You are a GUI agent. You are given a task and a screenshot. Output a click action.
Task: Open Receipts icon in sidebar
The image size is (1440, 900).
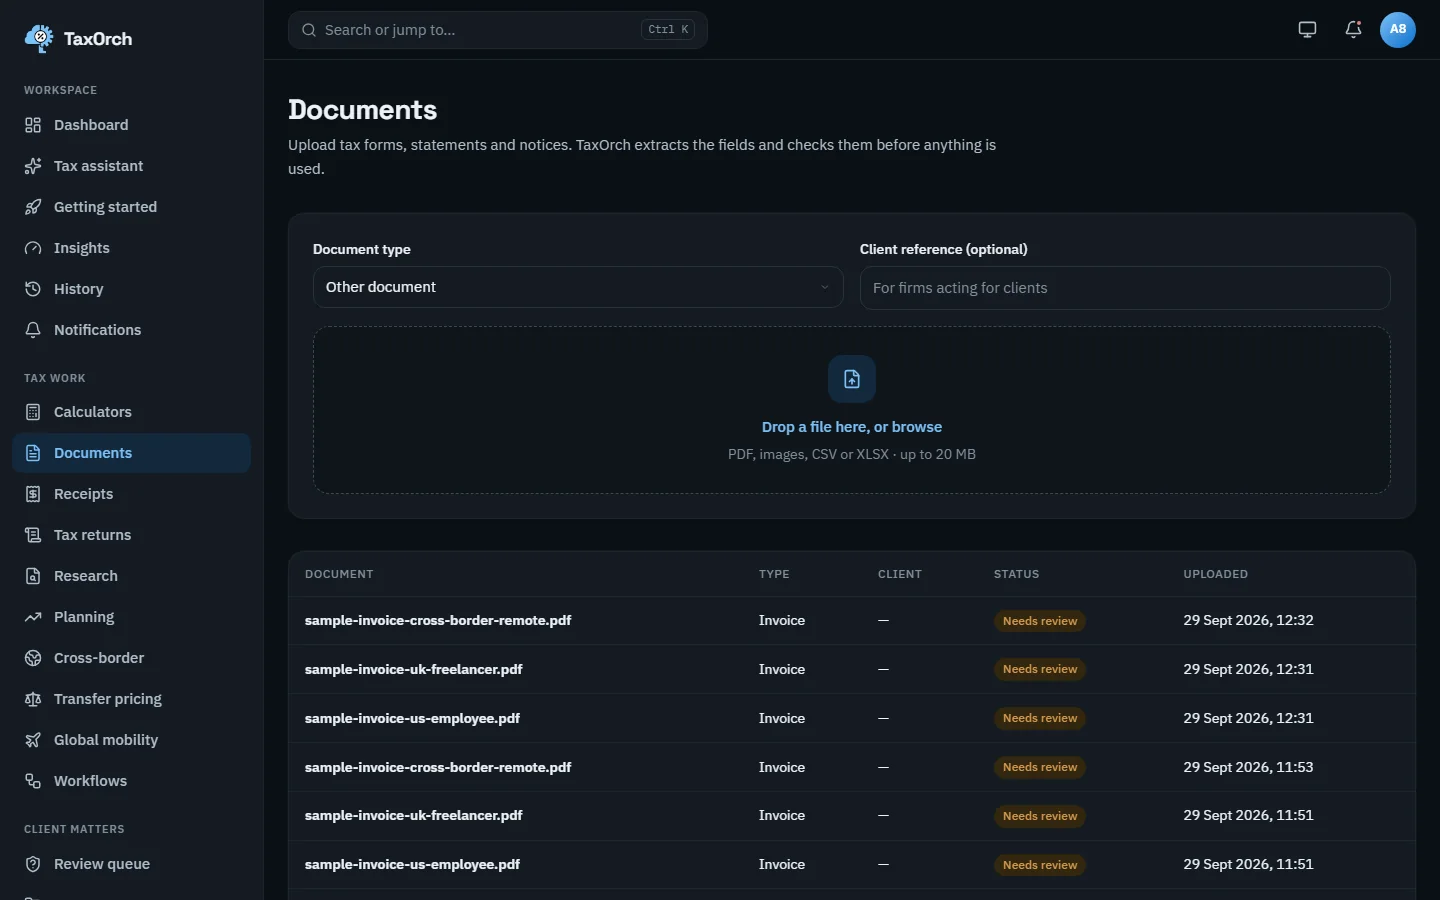click(x=33, y=494)
